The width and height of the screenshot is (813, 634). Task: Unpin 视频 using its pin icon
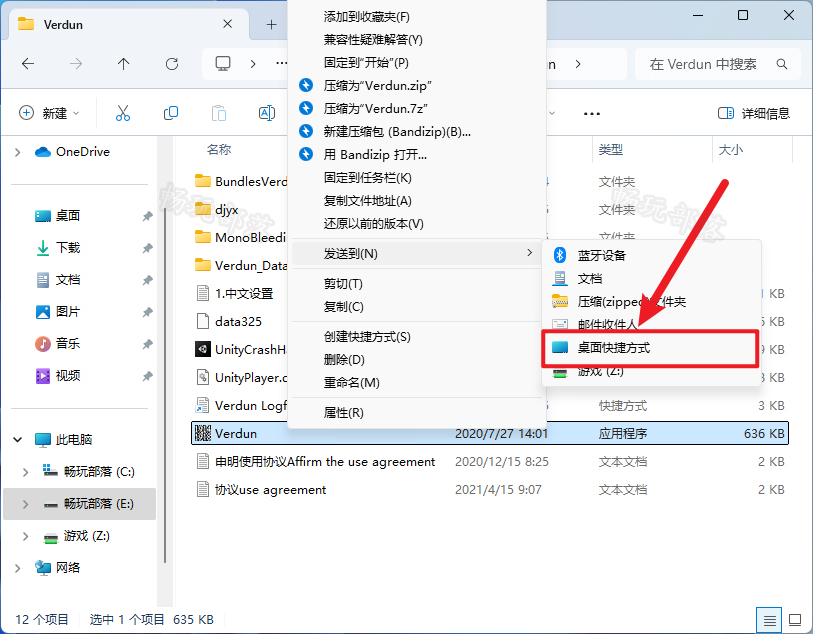[148, 376]
